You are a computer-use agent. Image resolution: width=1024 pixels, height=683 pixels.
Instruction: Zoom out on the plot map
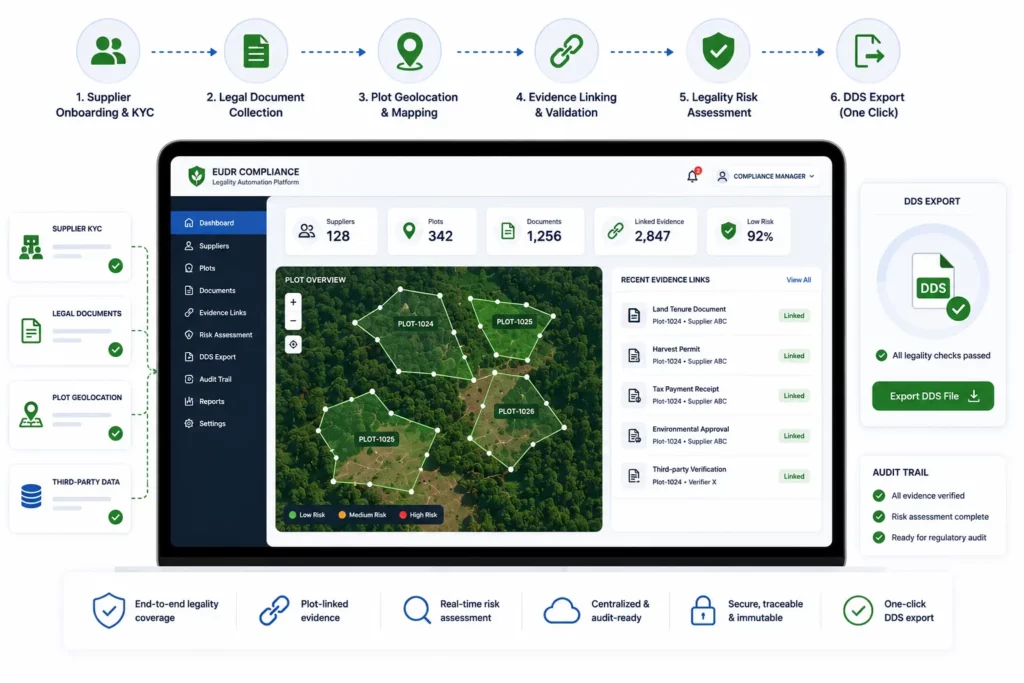[x=293, y=320]
